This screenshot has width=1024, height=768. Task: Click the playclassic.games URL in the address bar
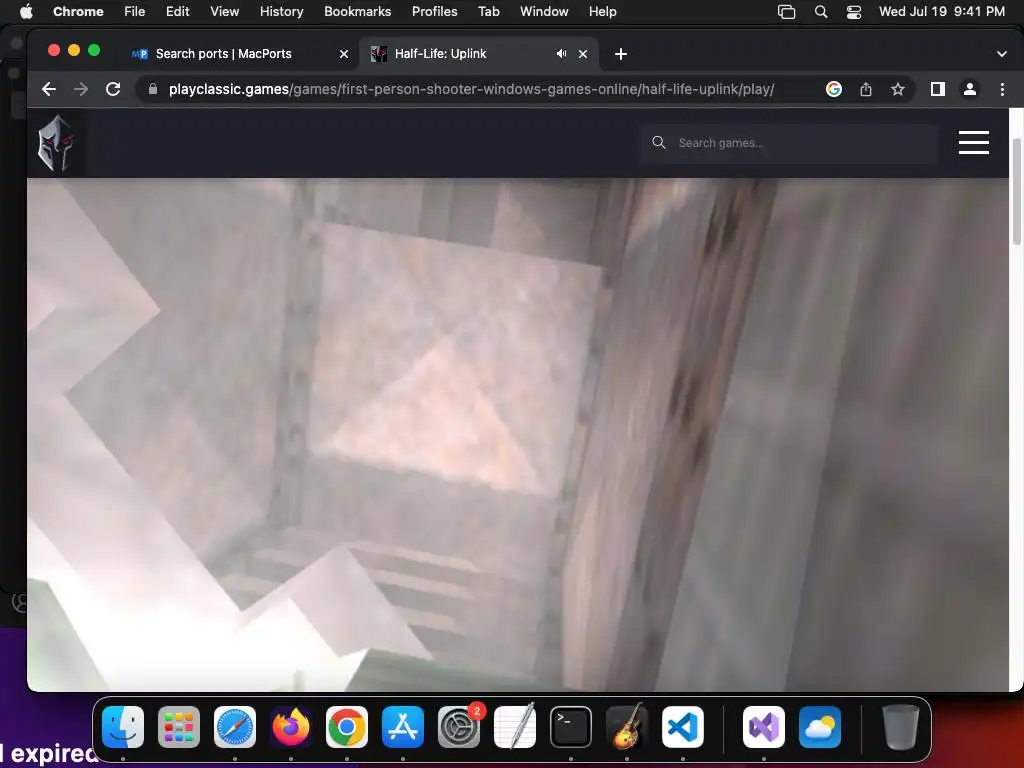coord(471,89)
